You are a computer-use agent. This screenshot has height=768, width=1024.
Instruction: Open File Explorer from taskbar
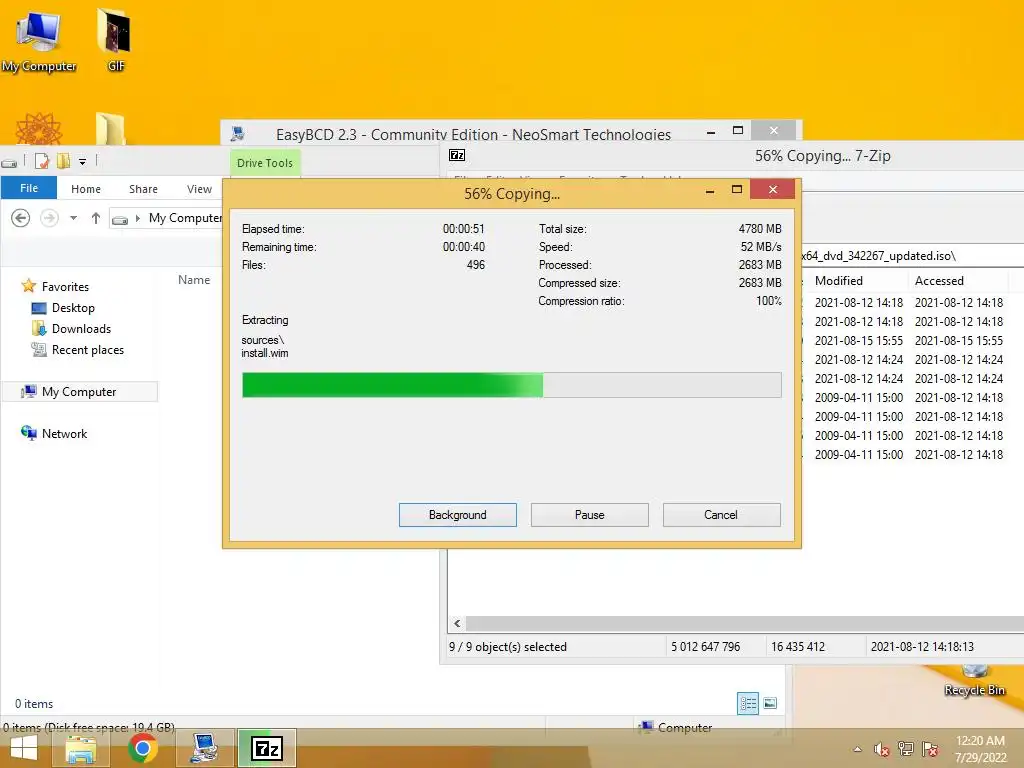80,748
